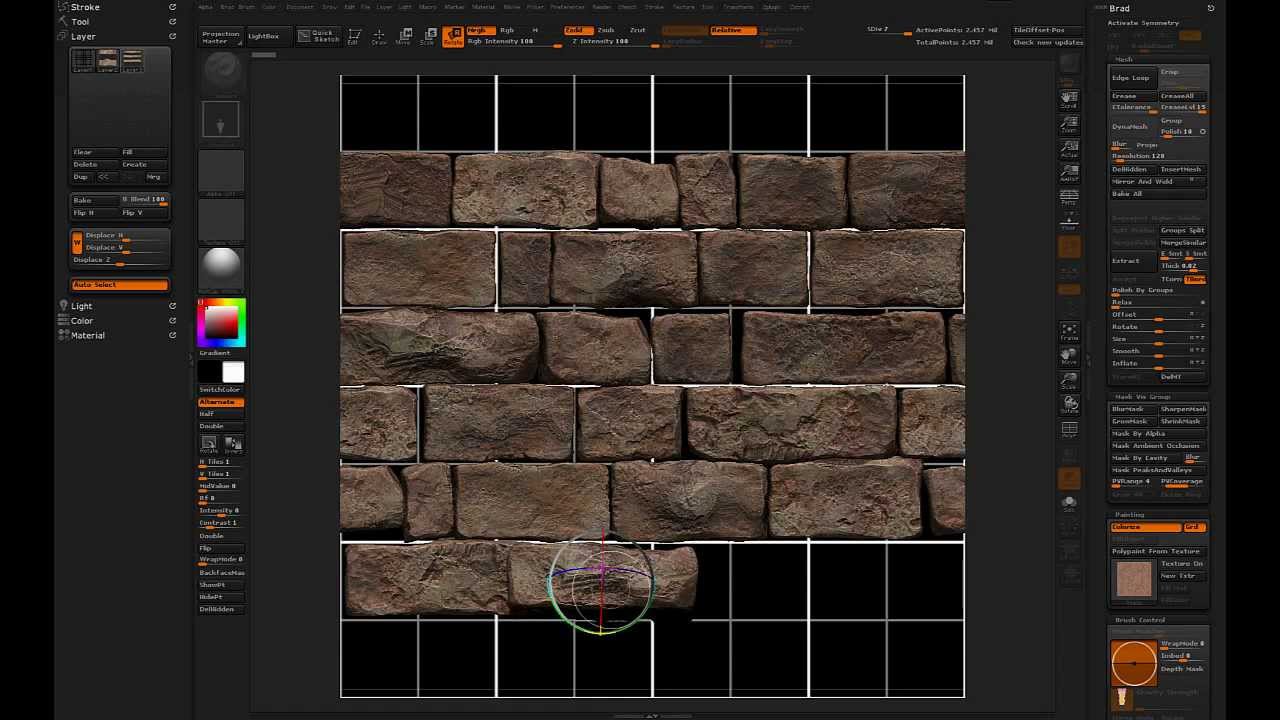Select the Draw mode icon

379,37
